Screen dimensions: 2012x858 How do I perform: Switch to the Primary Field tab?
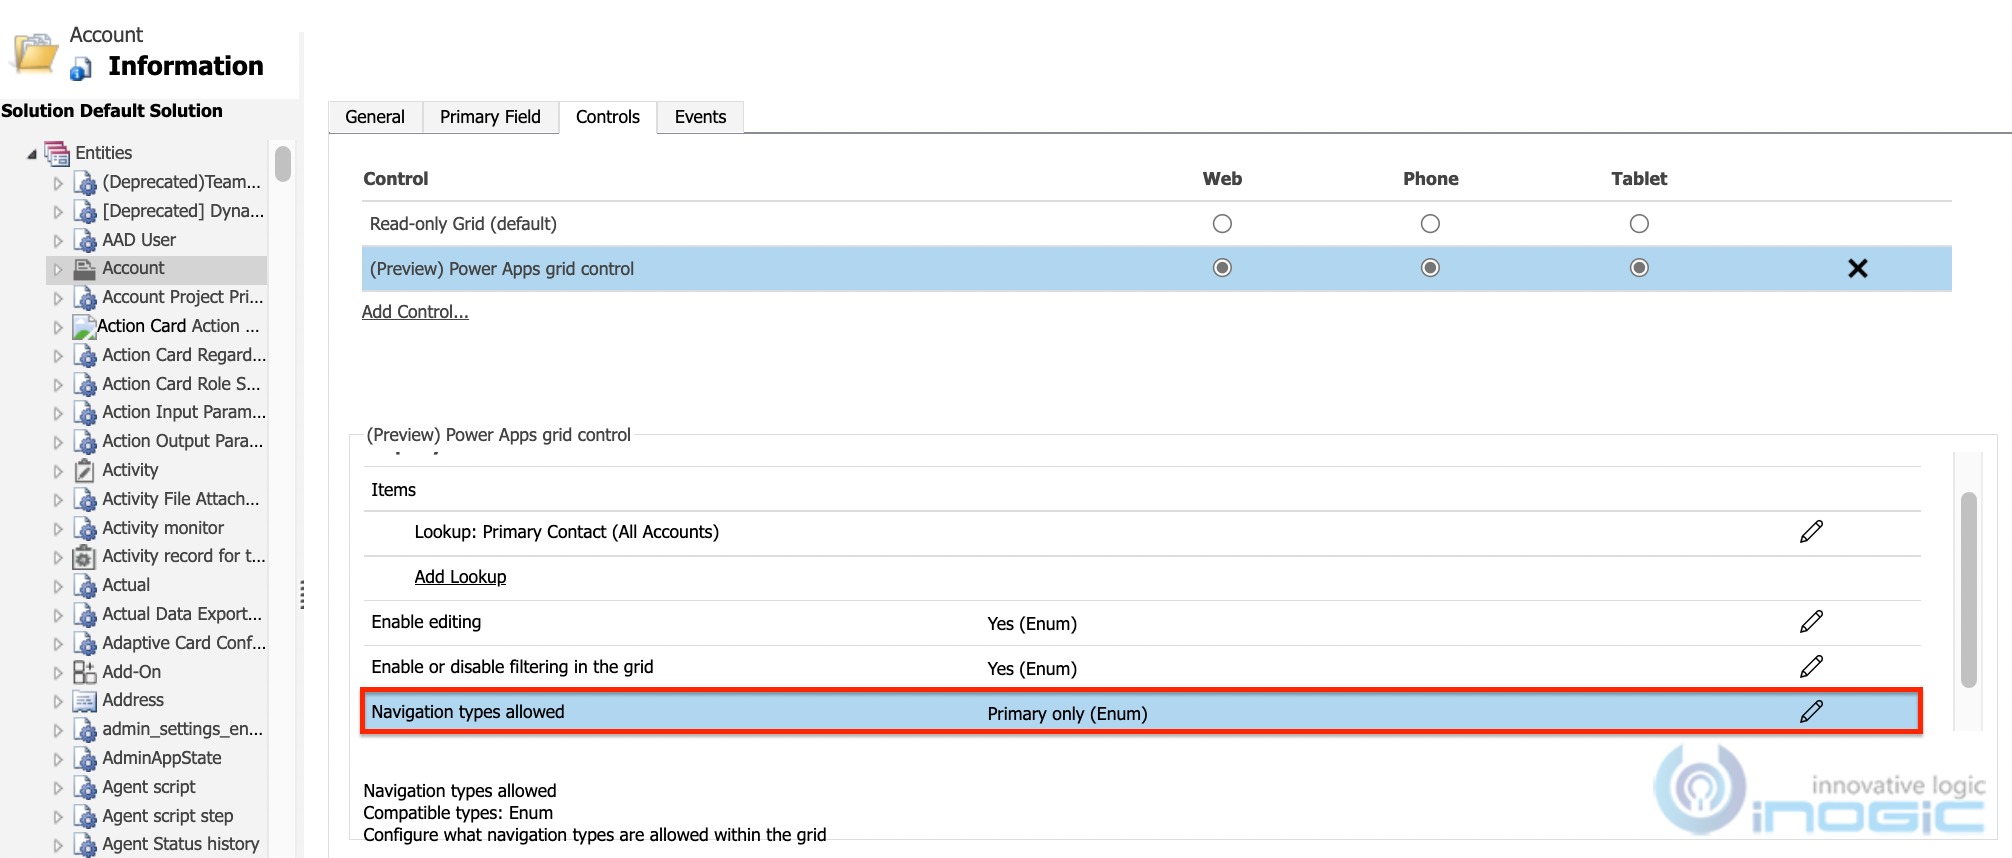pyautogui.click(x=490, y=117)
